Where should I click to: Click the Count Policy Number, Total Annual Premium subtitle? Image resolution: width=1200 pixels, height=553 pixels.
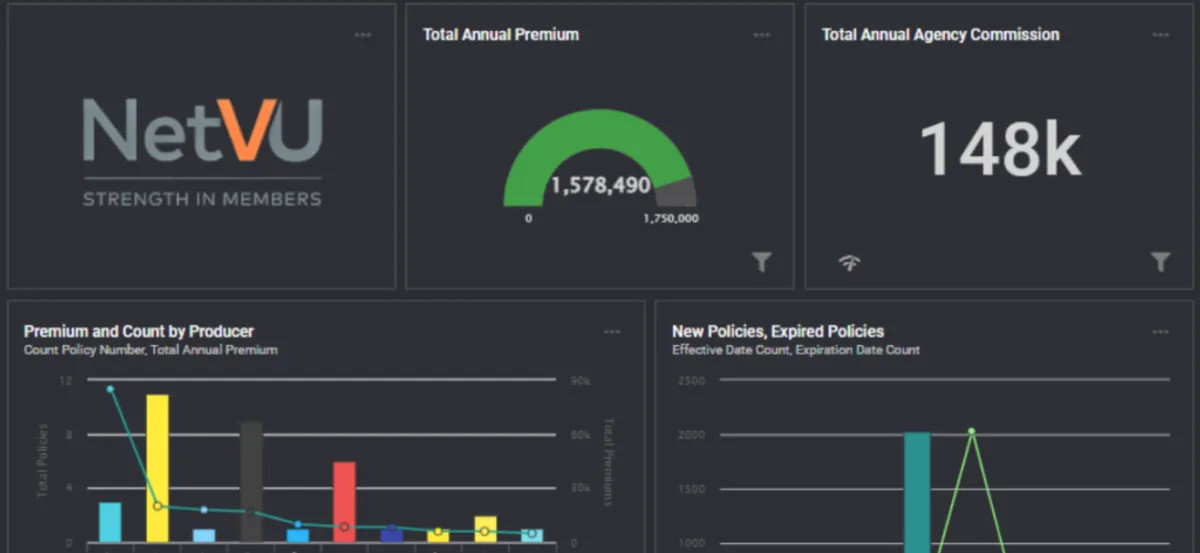tap(151, 350)
